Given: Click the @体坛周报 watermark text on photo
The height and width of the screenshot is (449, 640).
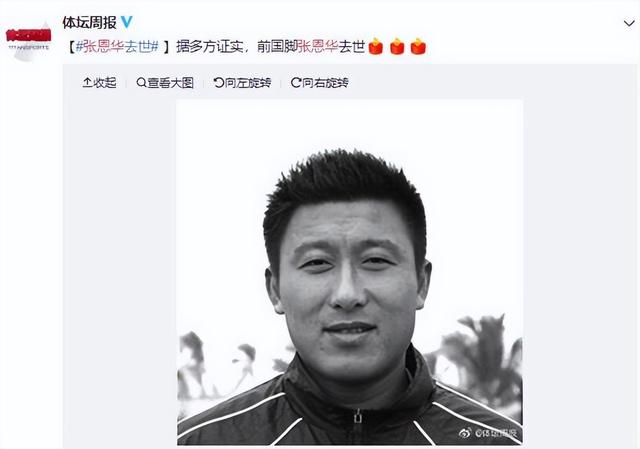Looking at the screenshot, I should click(496, 433).
